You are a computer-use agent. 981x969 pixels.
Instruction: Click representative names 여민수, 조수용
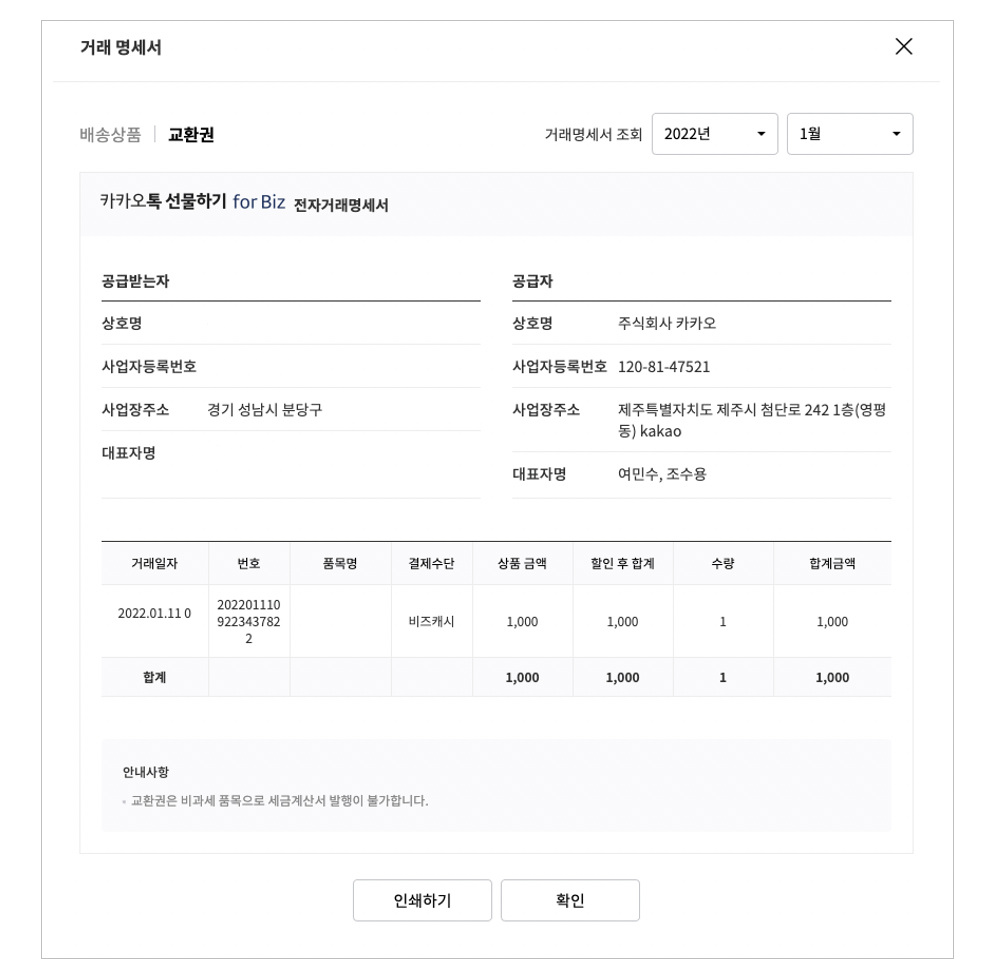(662, 474)
